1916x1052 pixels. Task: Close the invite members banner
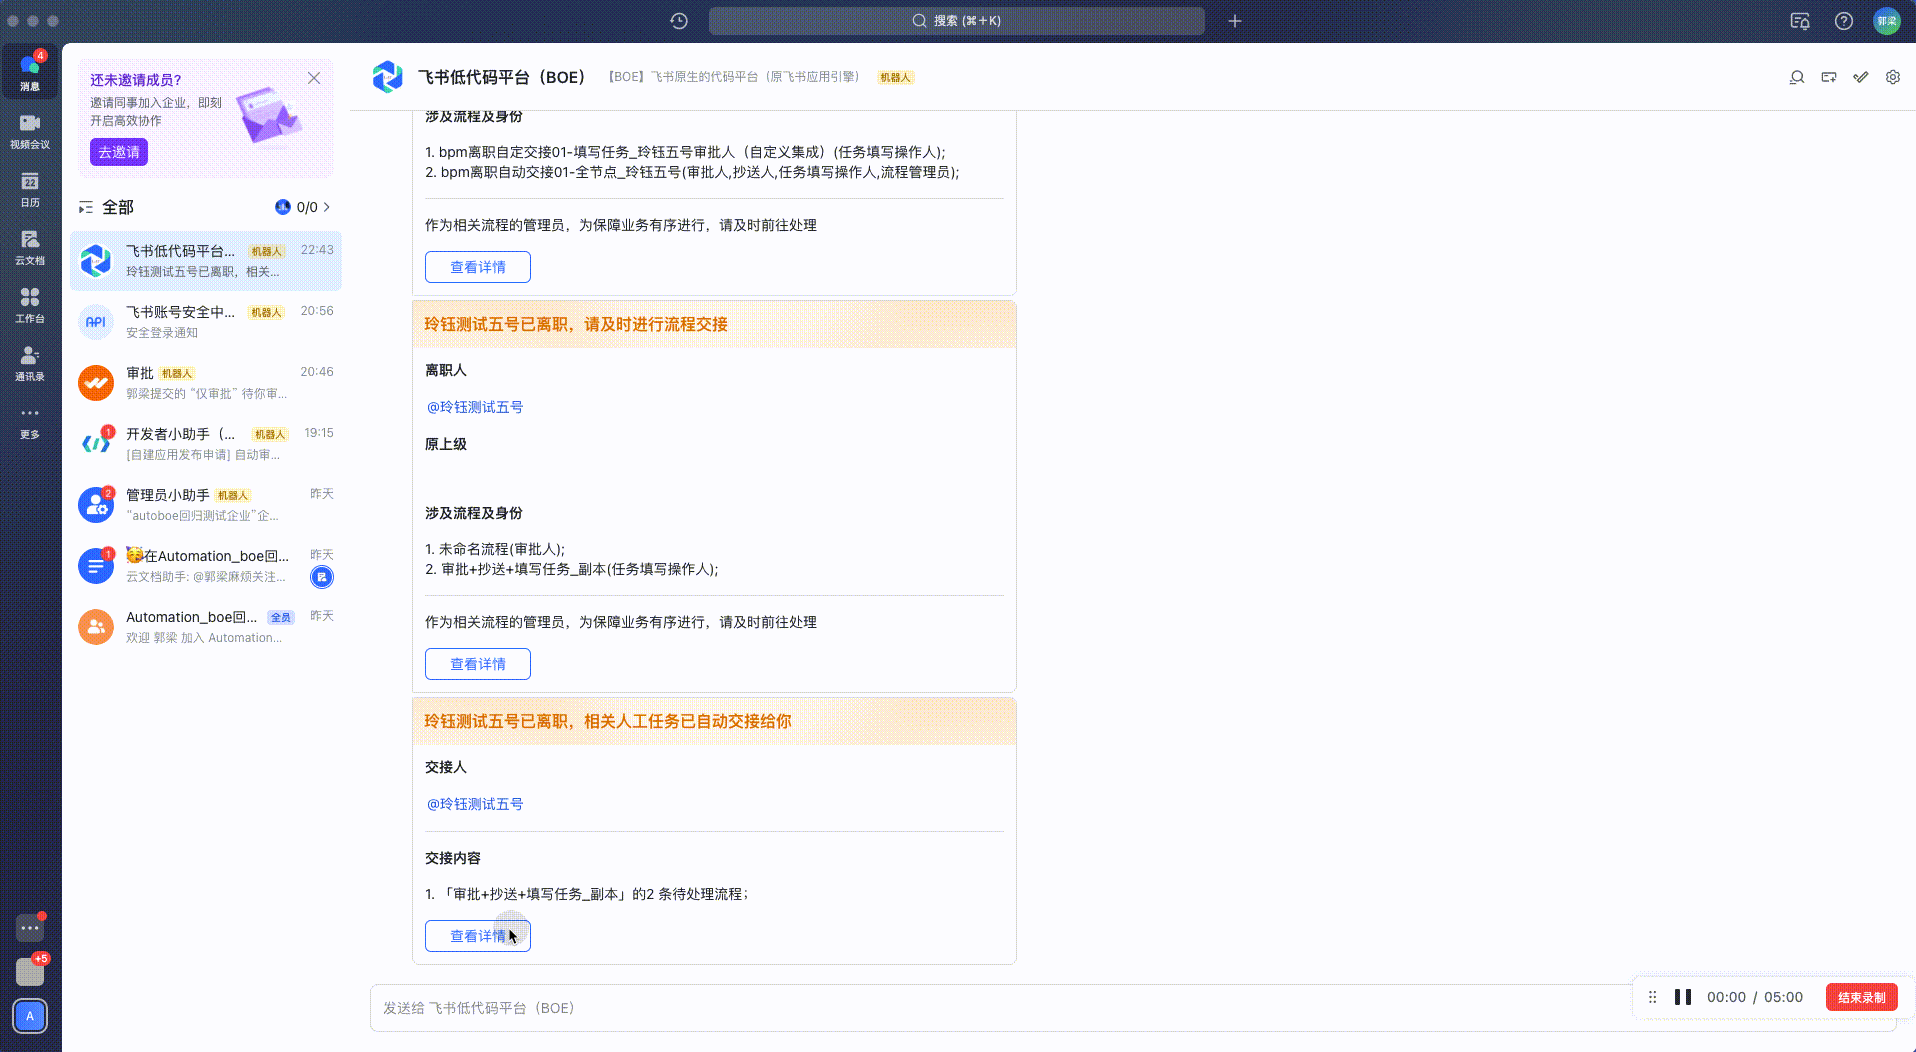[314, 78]
